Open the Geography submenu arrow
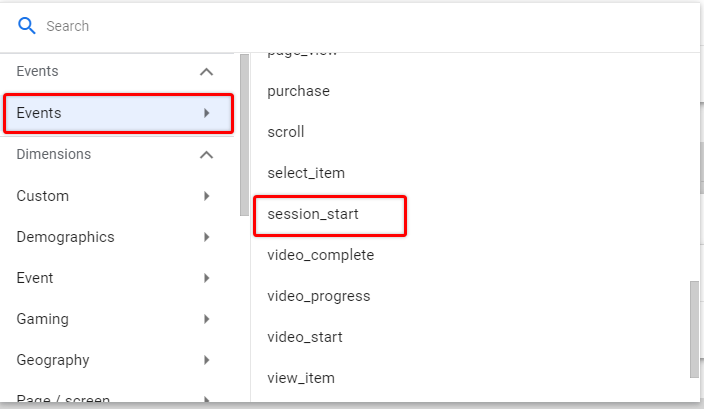This screenshot has width=704, height=409. click(x=207, y=360)
